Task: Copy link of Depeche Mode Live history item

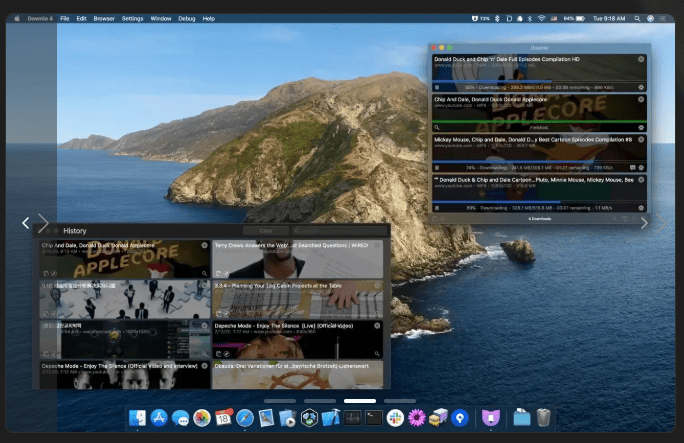Action: [219, 354]
